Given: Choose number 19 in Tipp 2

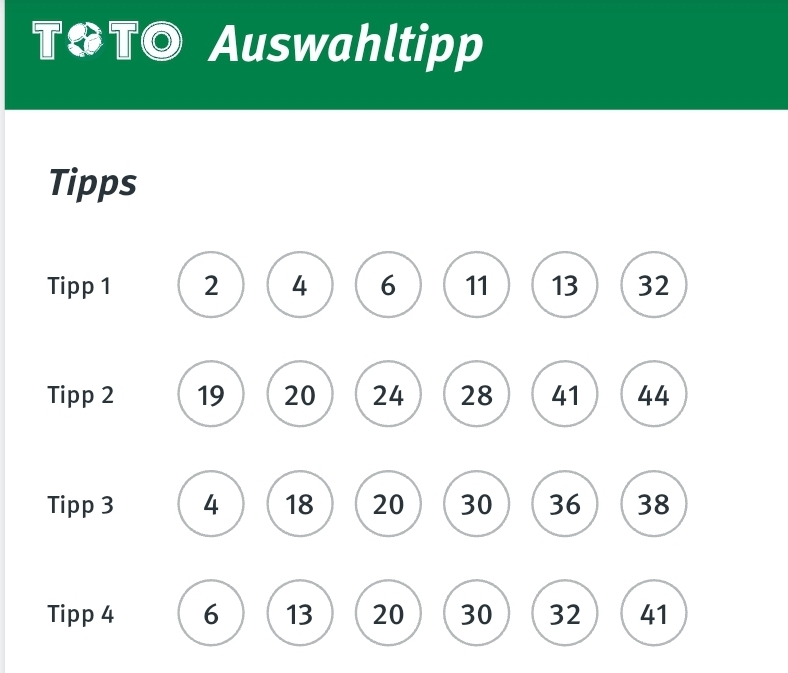Looking at the screenshot, I should [211, 394].
